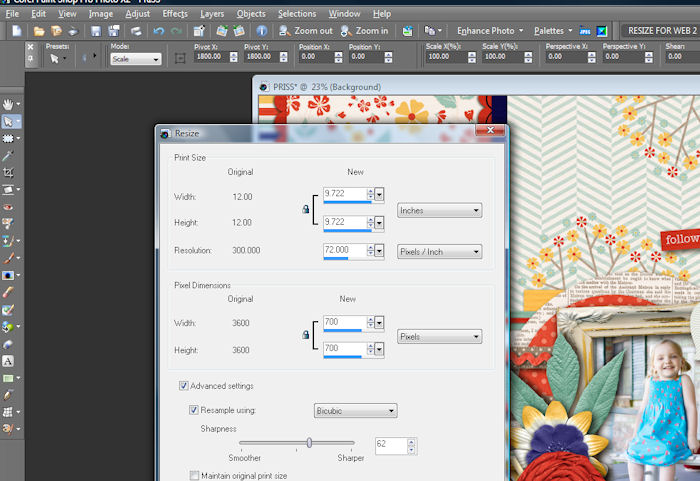
Task: Toggle the Resample using checkbox
Action: pos(194,410)
